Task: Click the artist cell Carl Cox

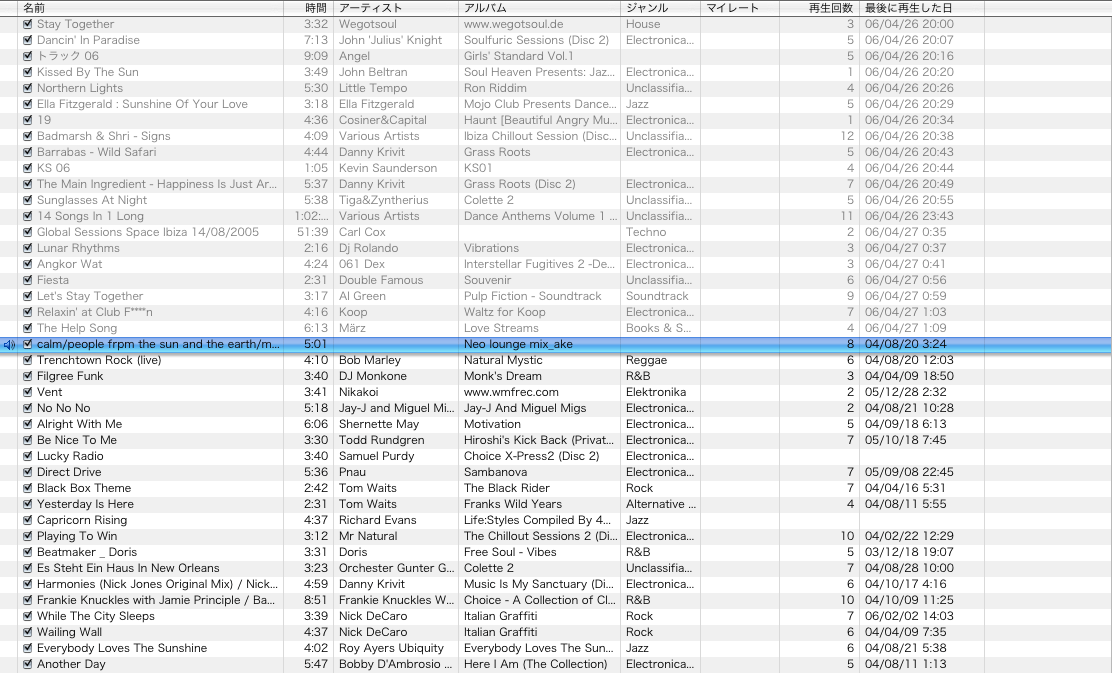Action: tap(362, 233)
